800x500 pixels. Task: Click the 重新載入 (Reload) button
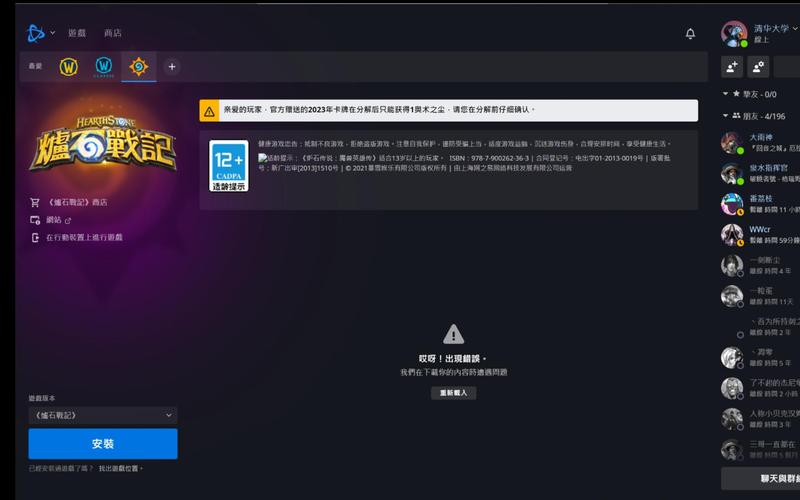454,393
